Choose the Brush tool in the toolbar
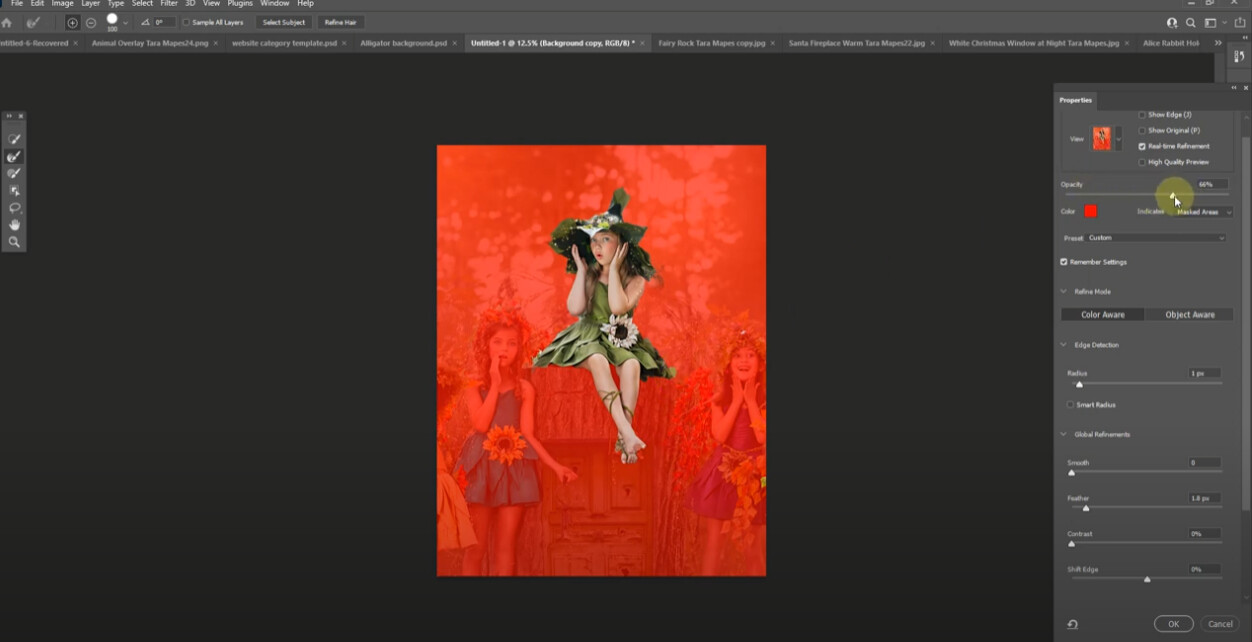1252x642 pixels. coord(13,173)
